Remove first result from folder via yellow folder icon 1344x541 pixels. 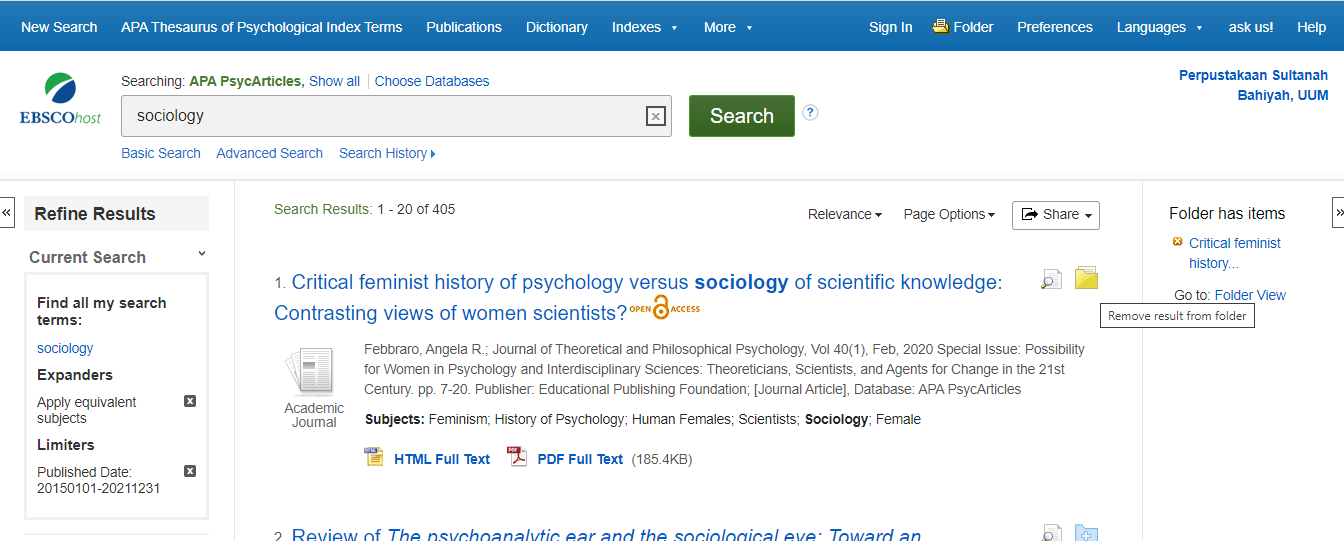pyautogui.click(x=1086, y=278)
